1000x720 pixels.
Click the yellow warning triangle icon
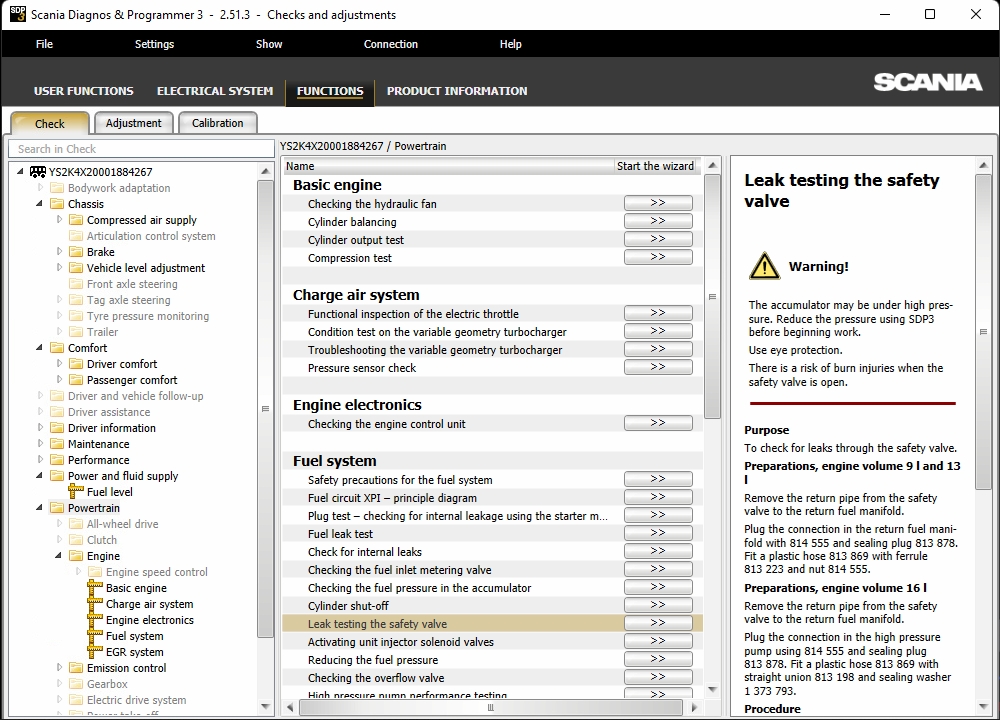point(764,266)
